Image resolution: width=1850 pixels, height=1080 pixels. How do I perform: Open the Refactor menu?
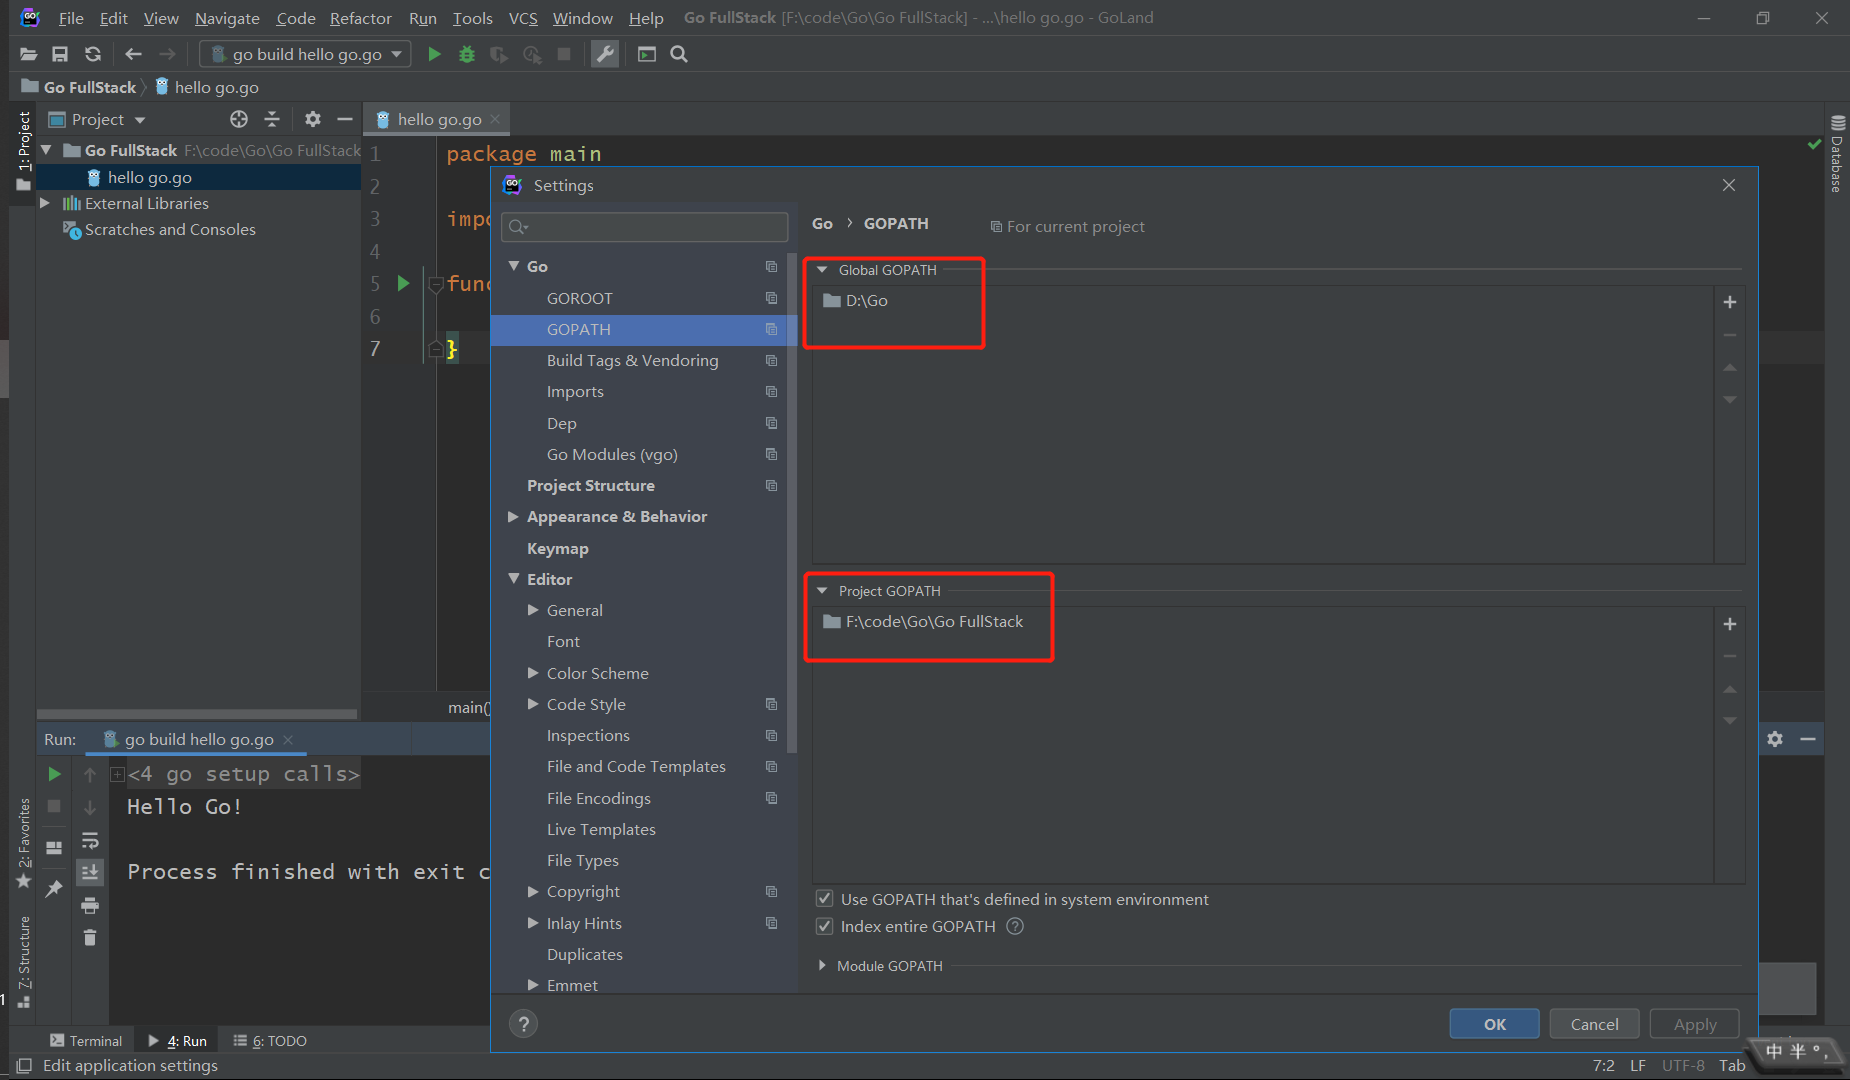click(x=361, y=18)
